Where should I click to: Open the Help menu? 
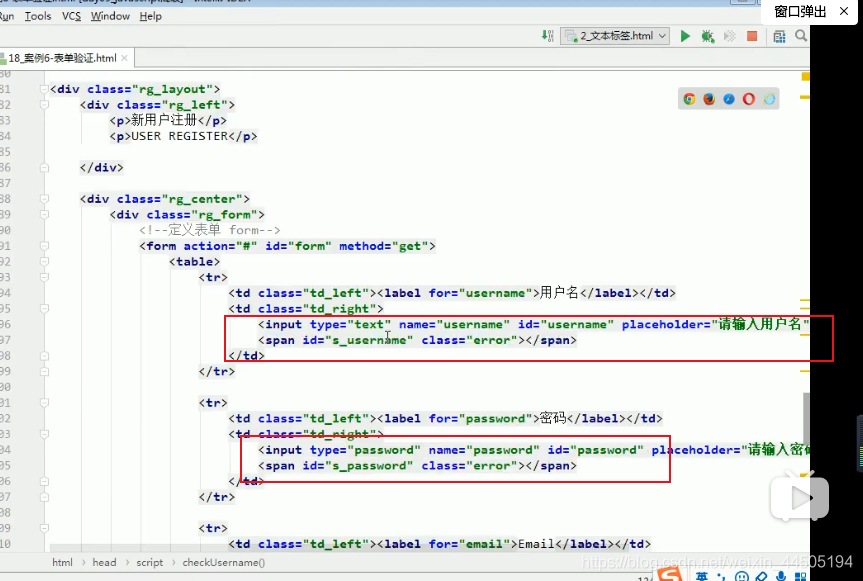tap(150, 16)
